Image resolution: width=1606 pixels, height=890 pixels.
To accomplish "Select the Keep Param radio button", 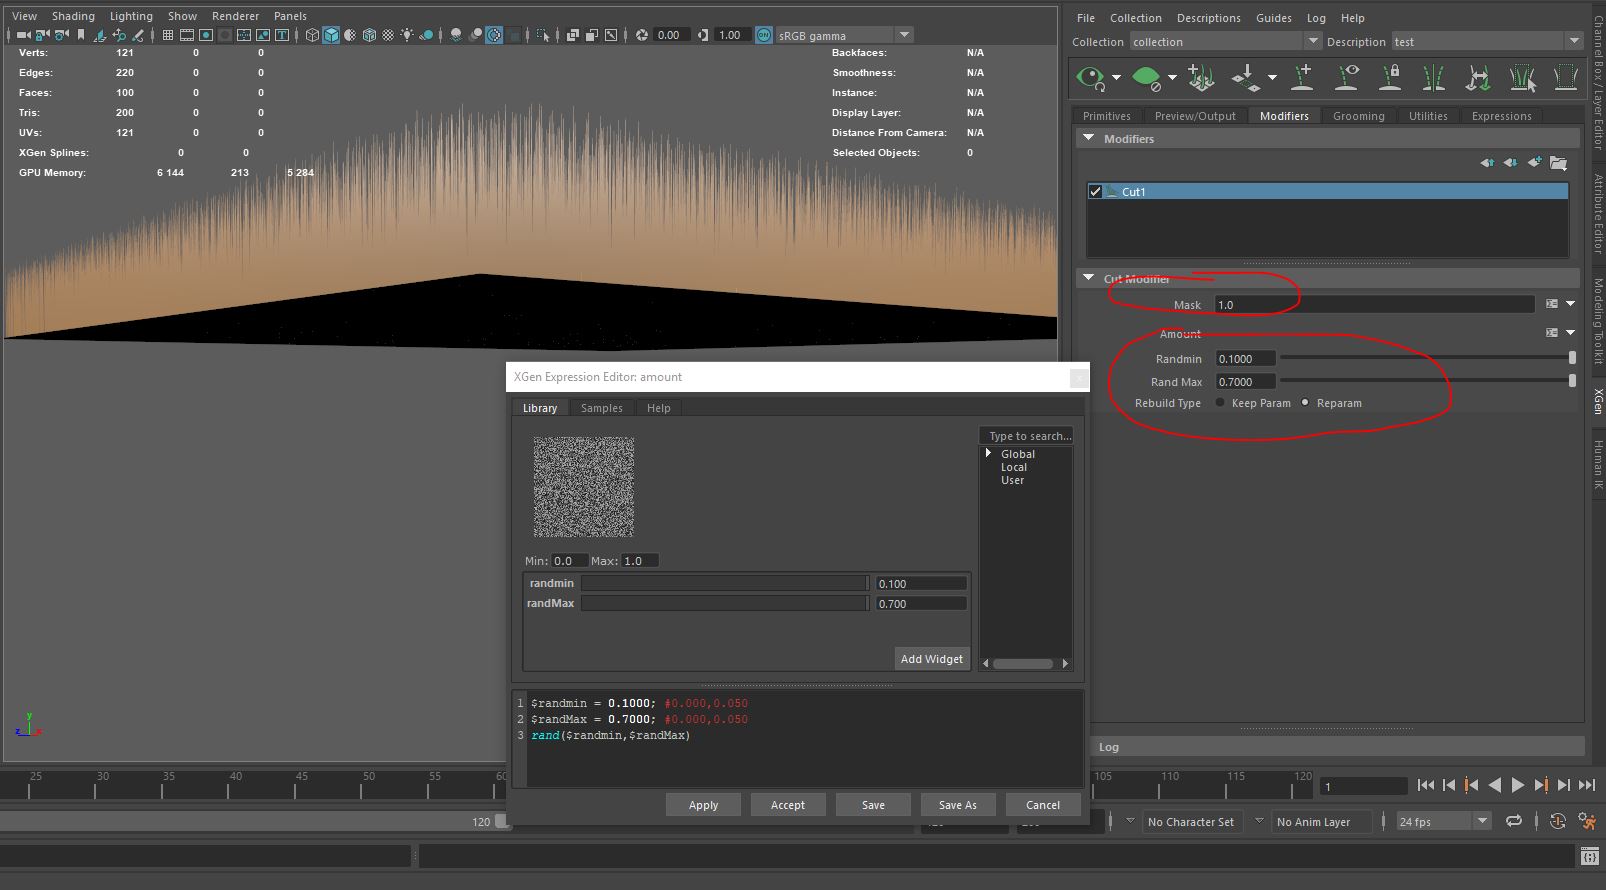I will tap(1220, 403).
